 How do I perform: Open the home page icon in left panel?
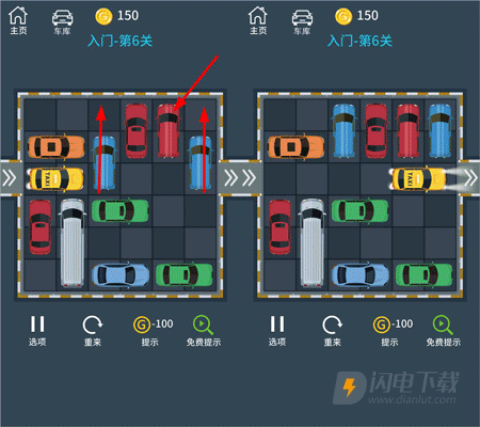click(18, 20)
